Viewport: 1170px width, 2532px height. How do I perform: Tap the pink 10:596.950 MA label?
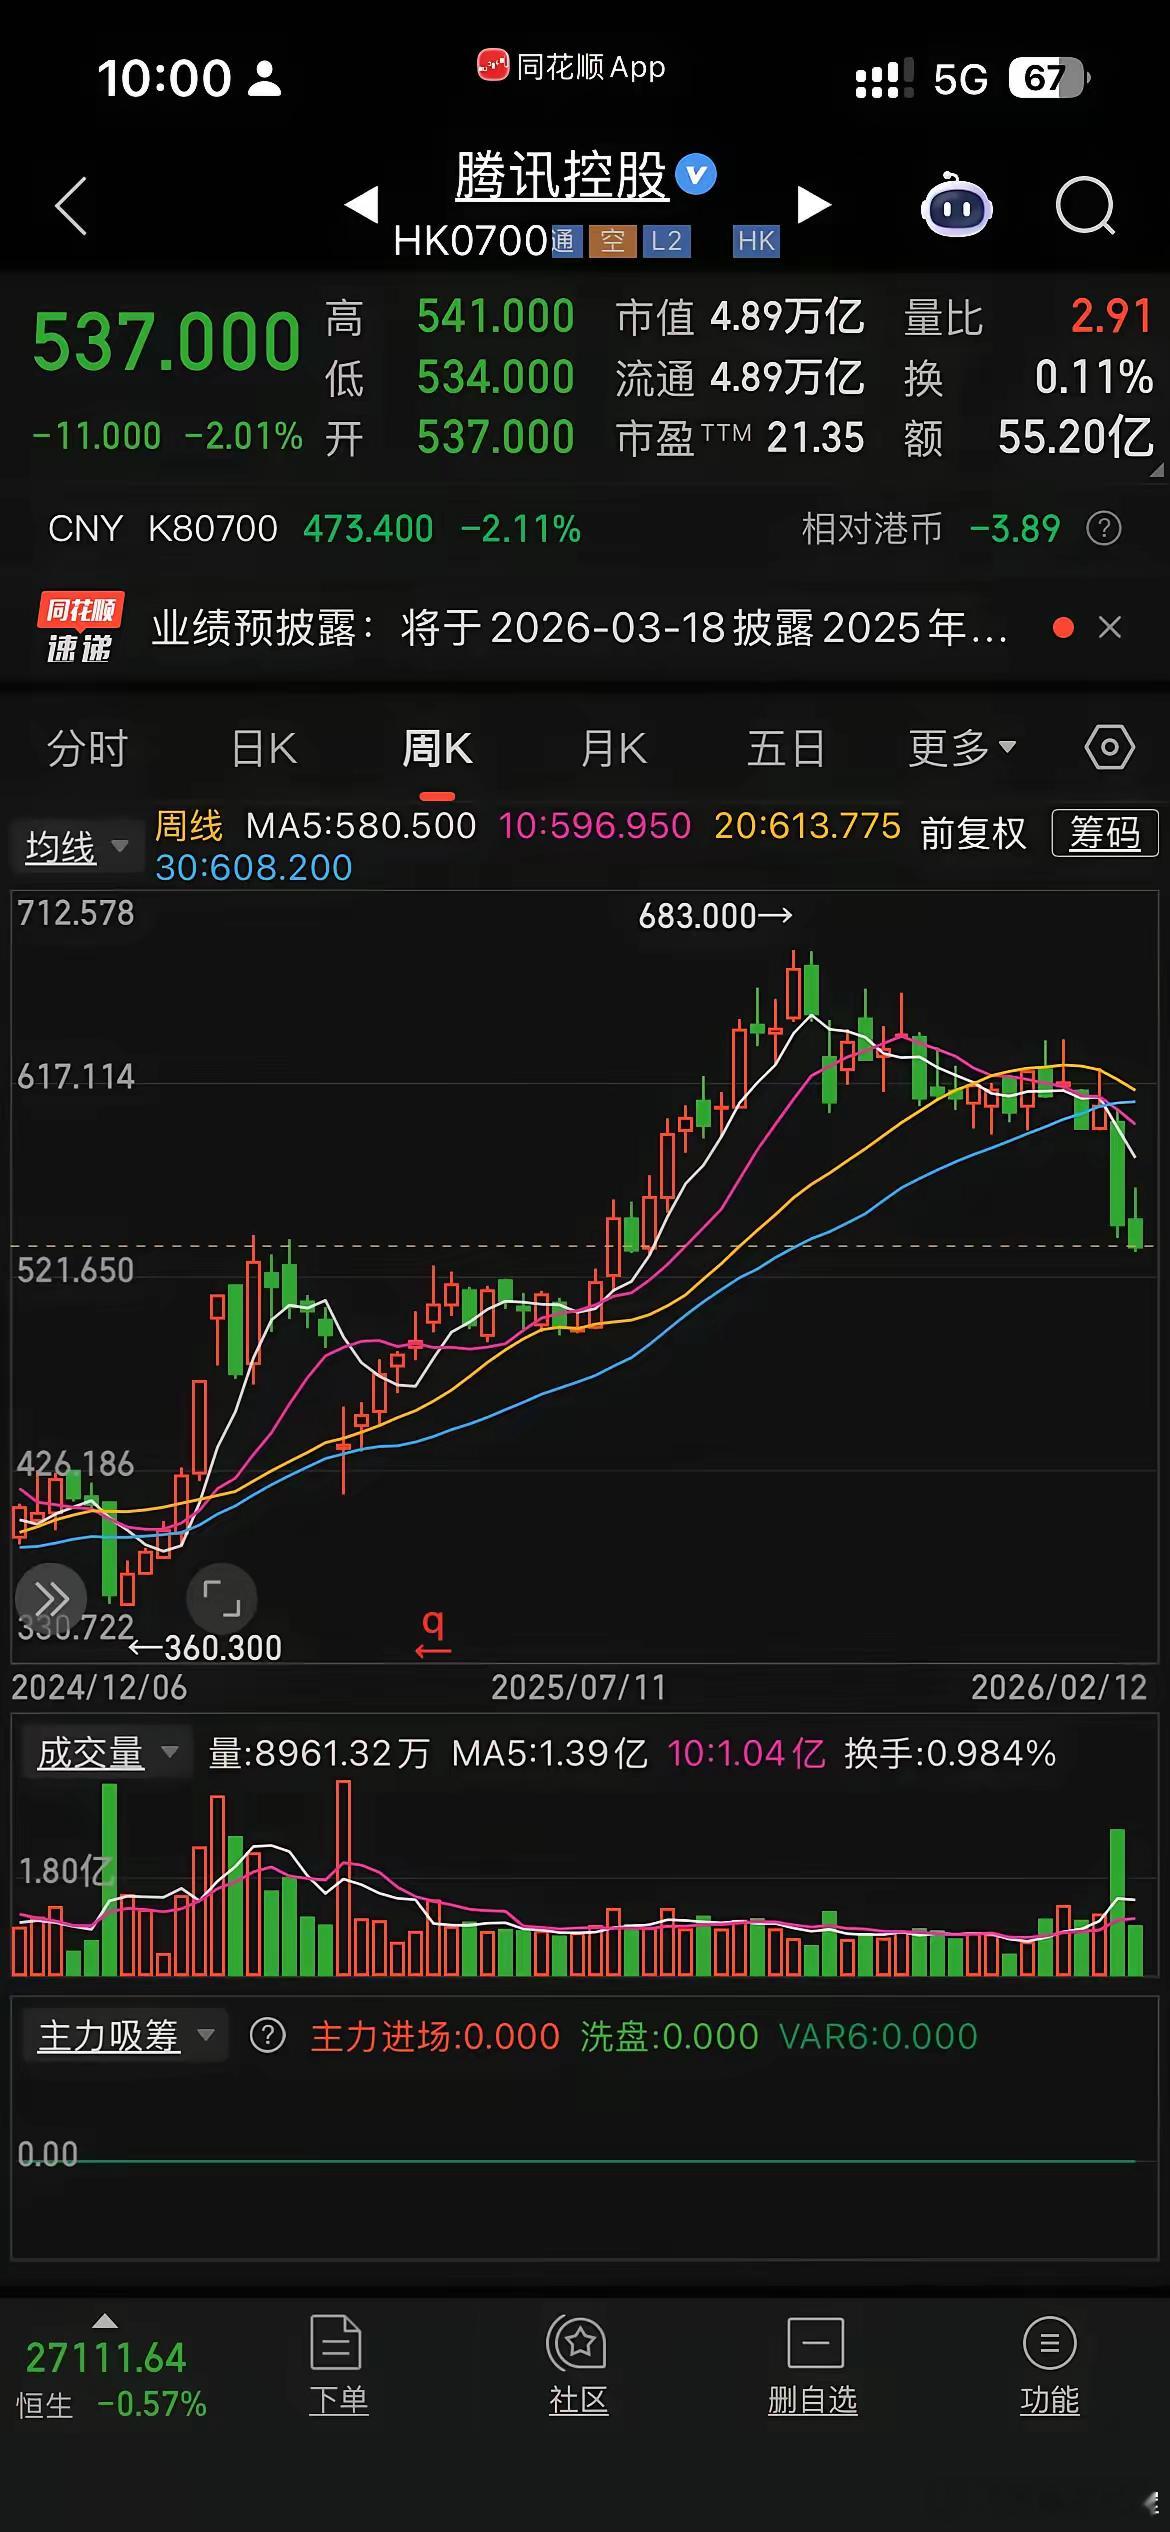coord(595,826)
